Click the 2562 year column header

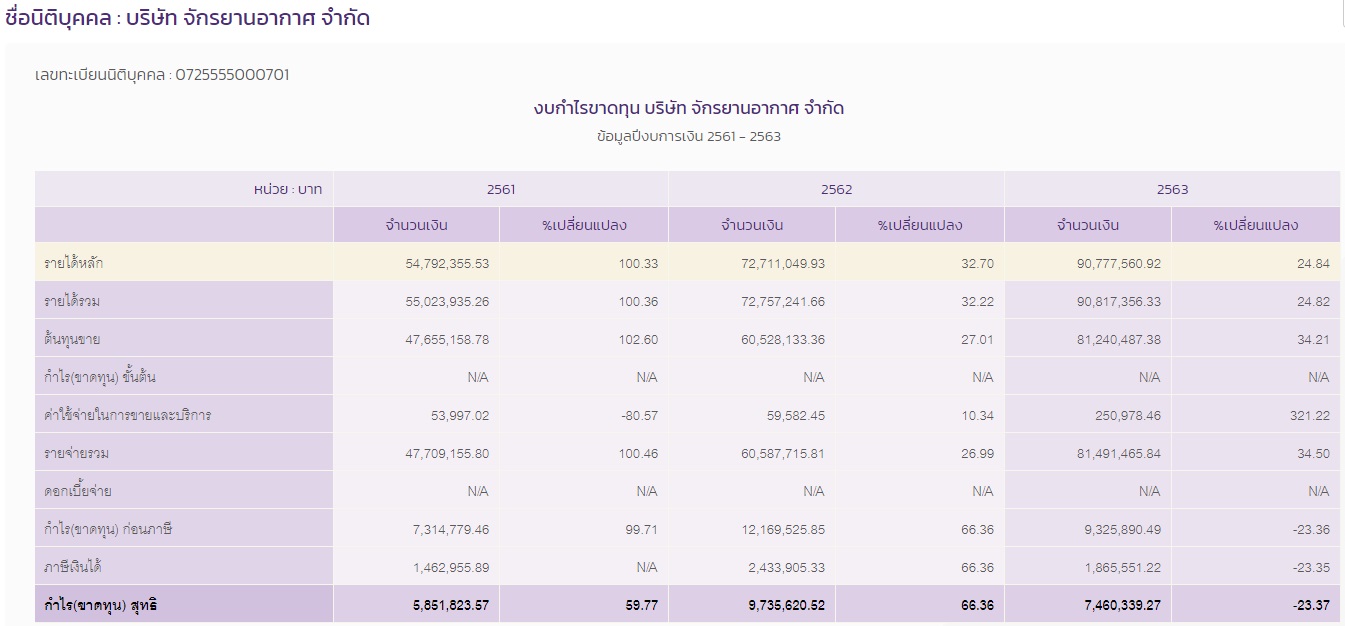835,188
